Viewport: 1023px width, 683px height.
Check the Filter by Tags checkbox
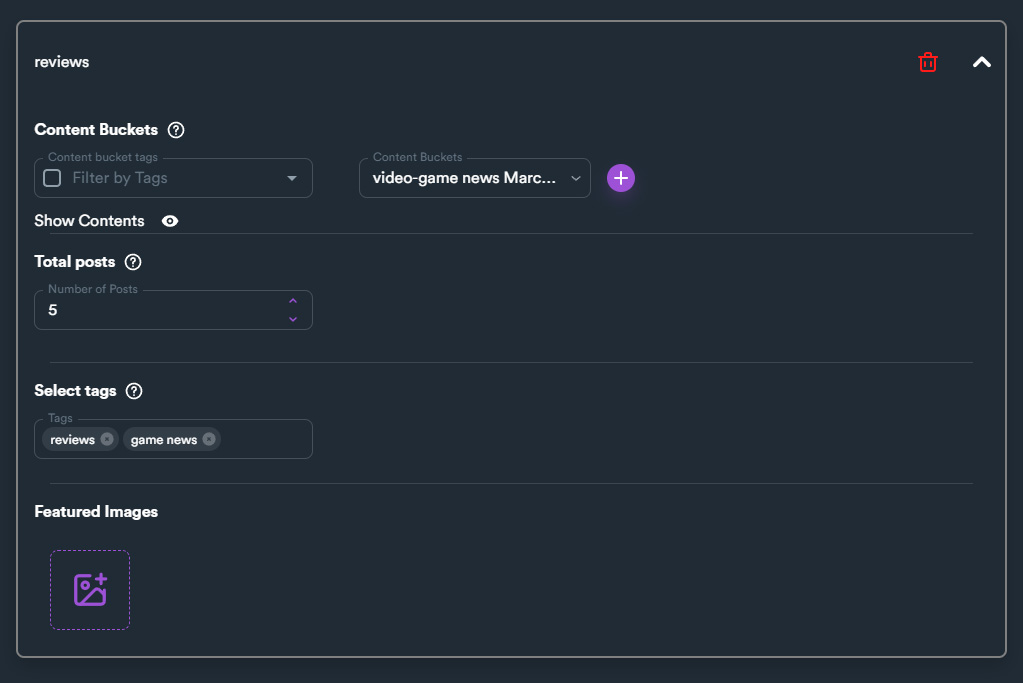[x=52, y=178]
